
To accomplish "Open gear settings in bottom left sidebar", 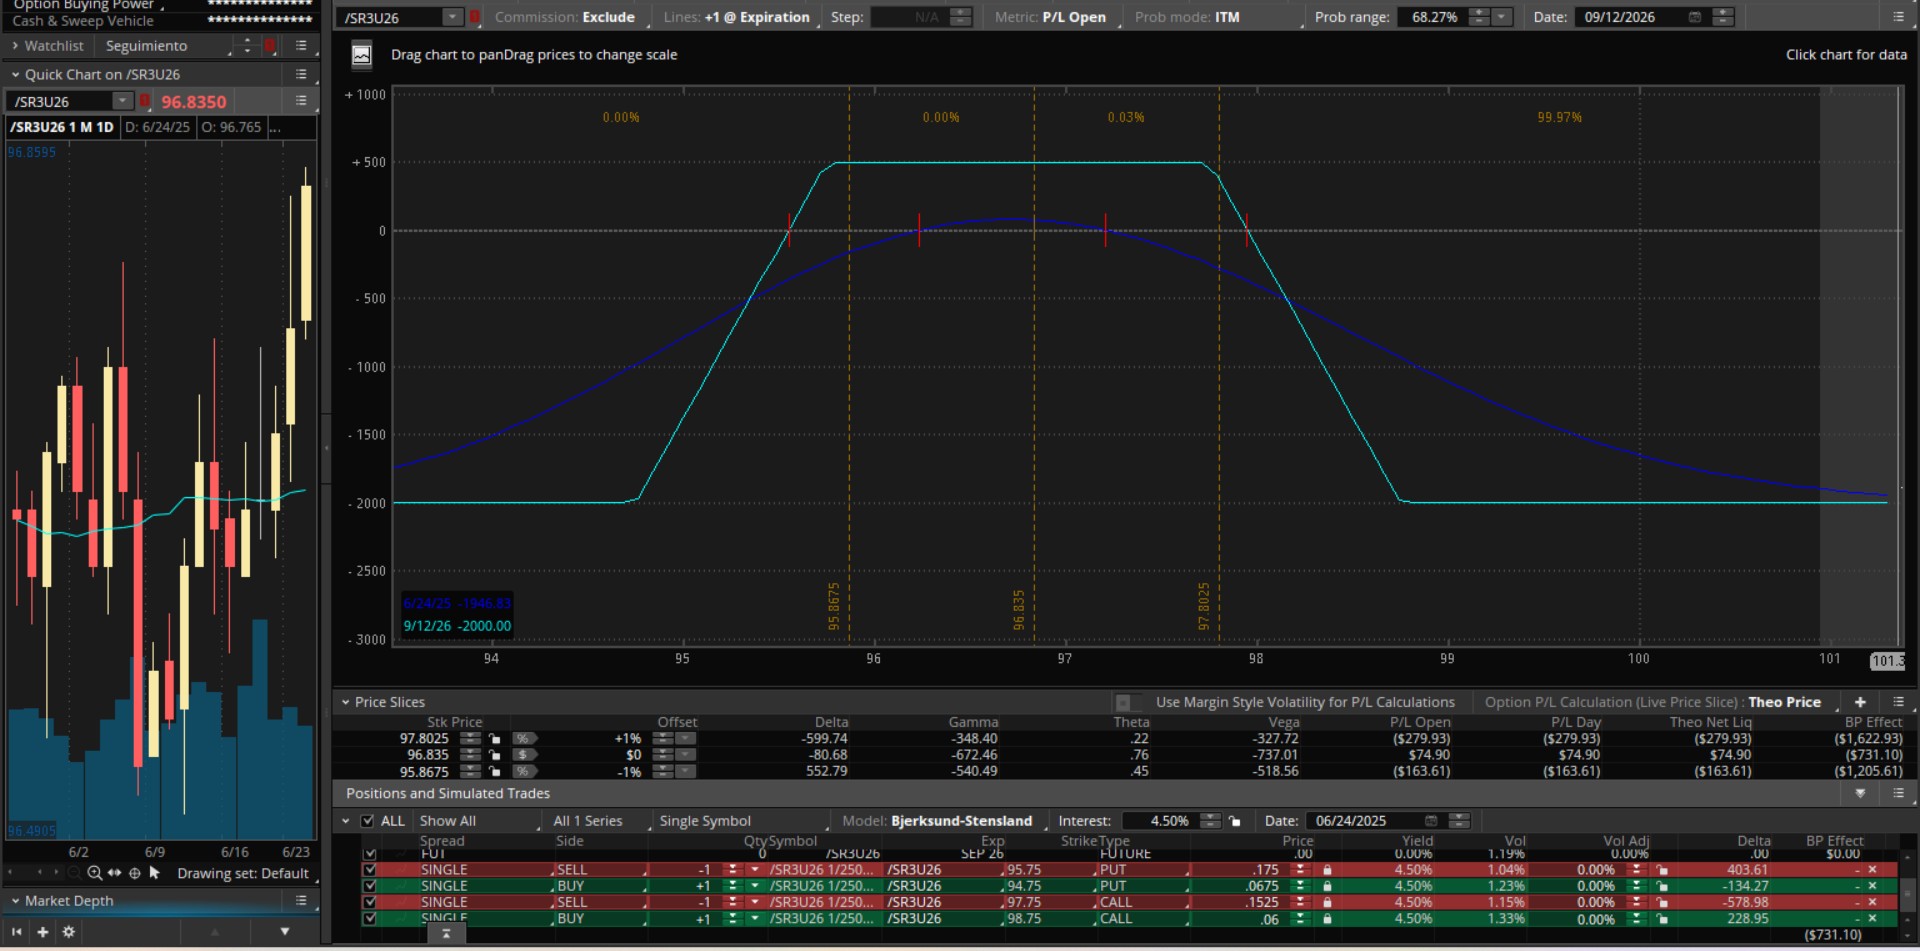I will click(68, 932).
